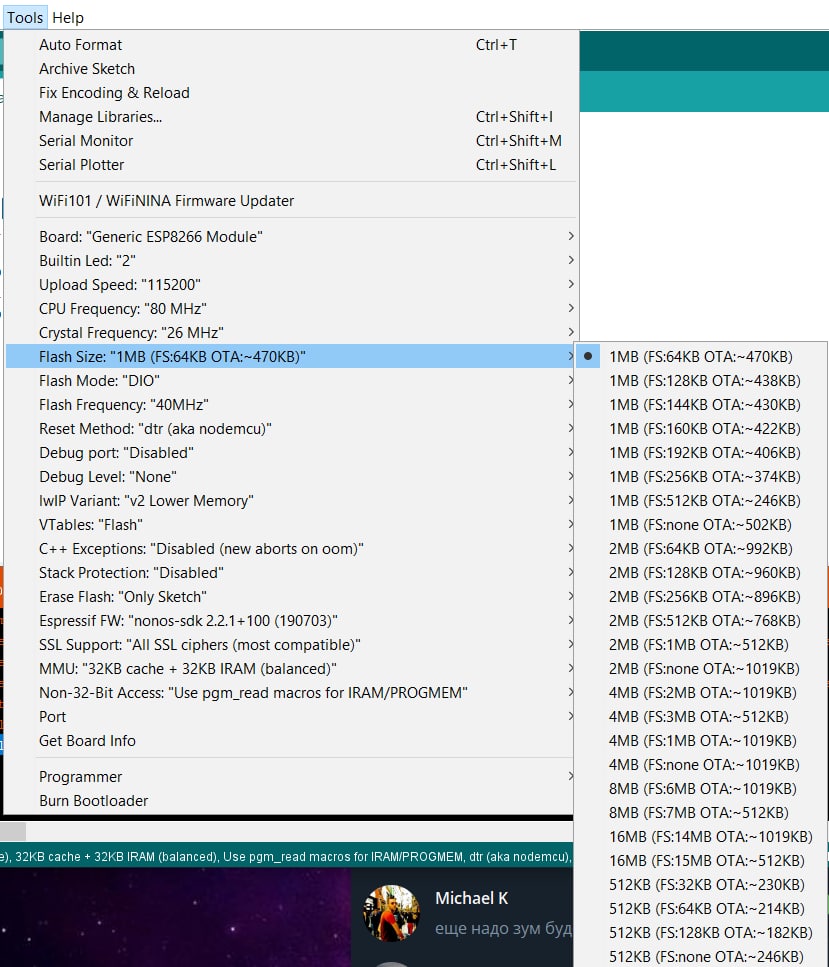Select 1MB (FS:144KB OTA:~430KB) option
The height and width of the screenshot is (967, 829).
[x=701, y=405]
